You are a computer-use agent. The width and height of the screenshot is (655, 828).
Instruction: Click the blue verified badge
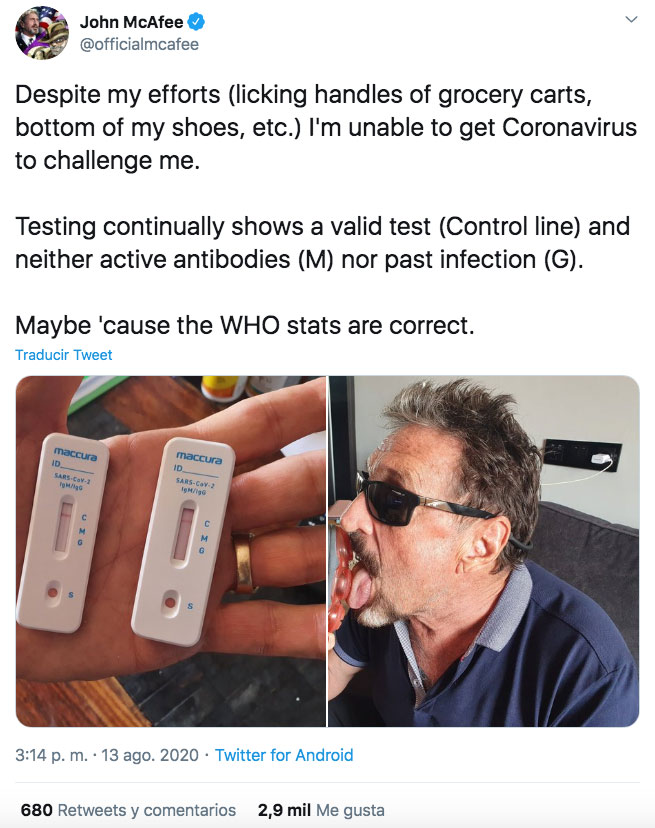(x=196, y=22)
